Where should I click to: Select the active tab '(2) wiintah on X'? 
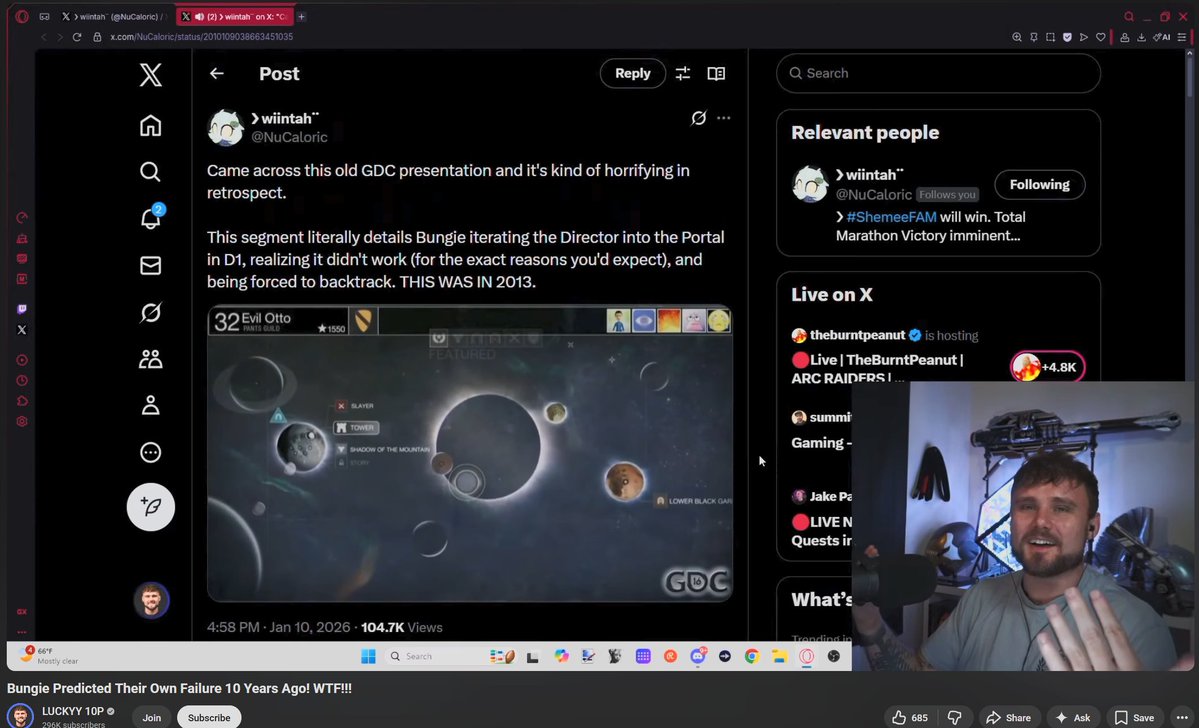click(235, 16)
